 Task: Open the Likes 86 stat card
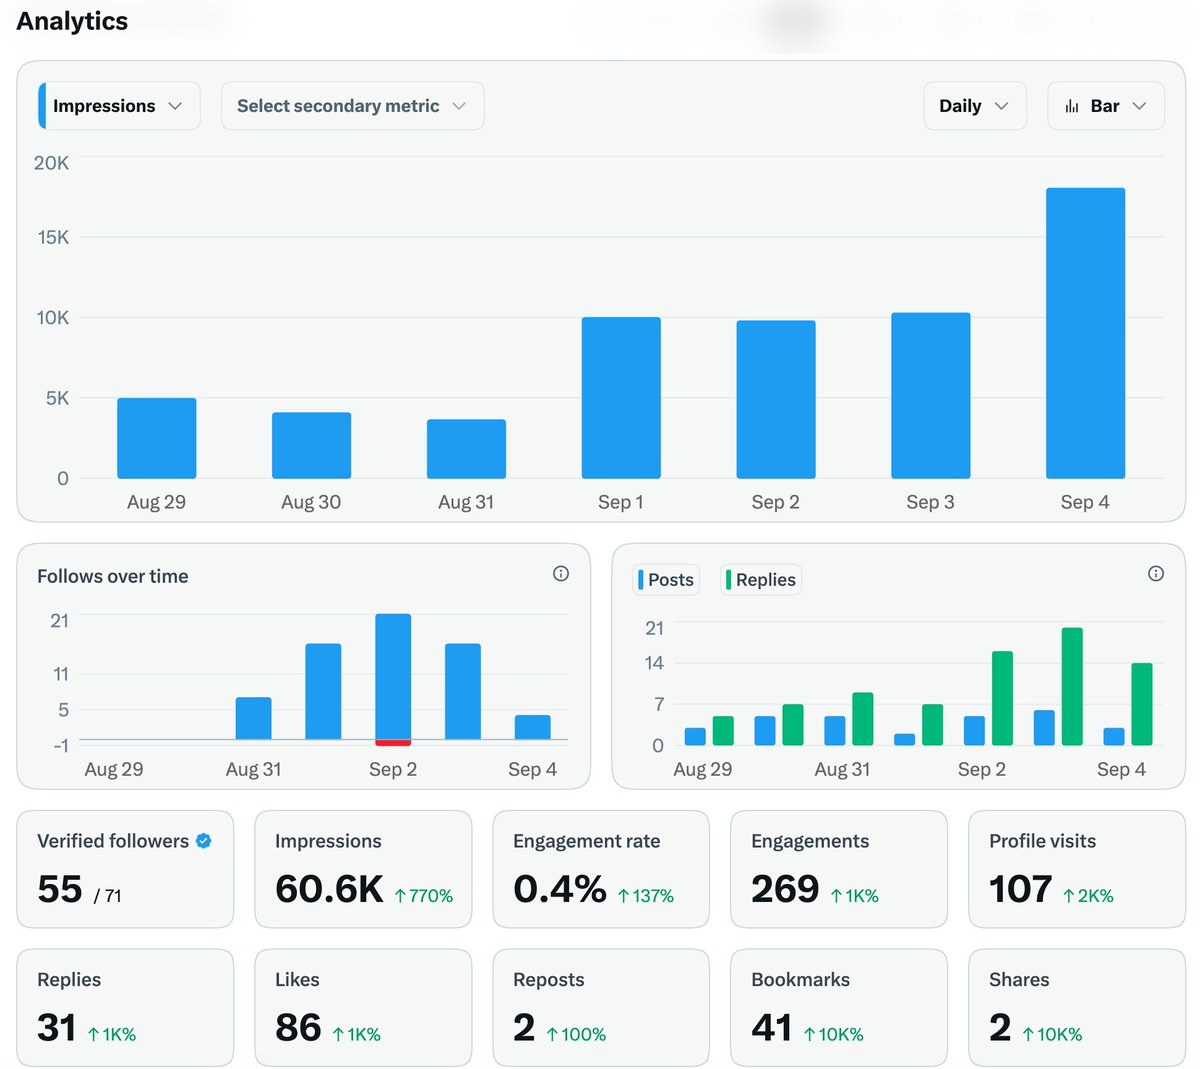click(363, 1008)
